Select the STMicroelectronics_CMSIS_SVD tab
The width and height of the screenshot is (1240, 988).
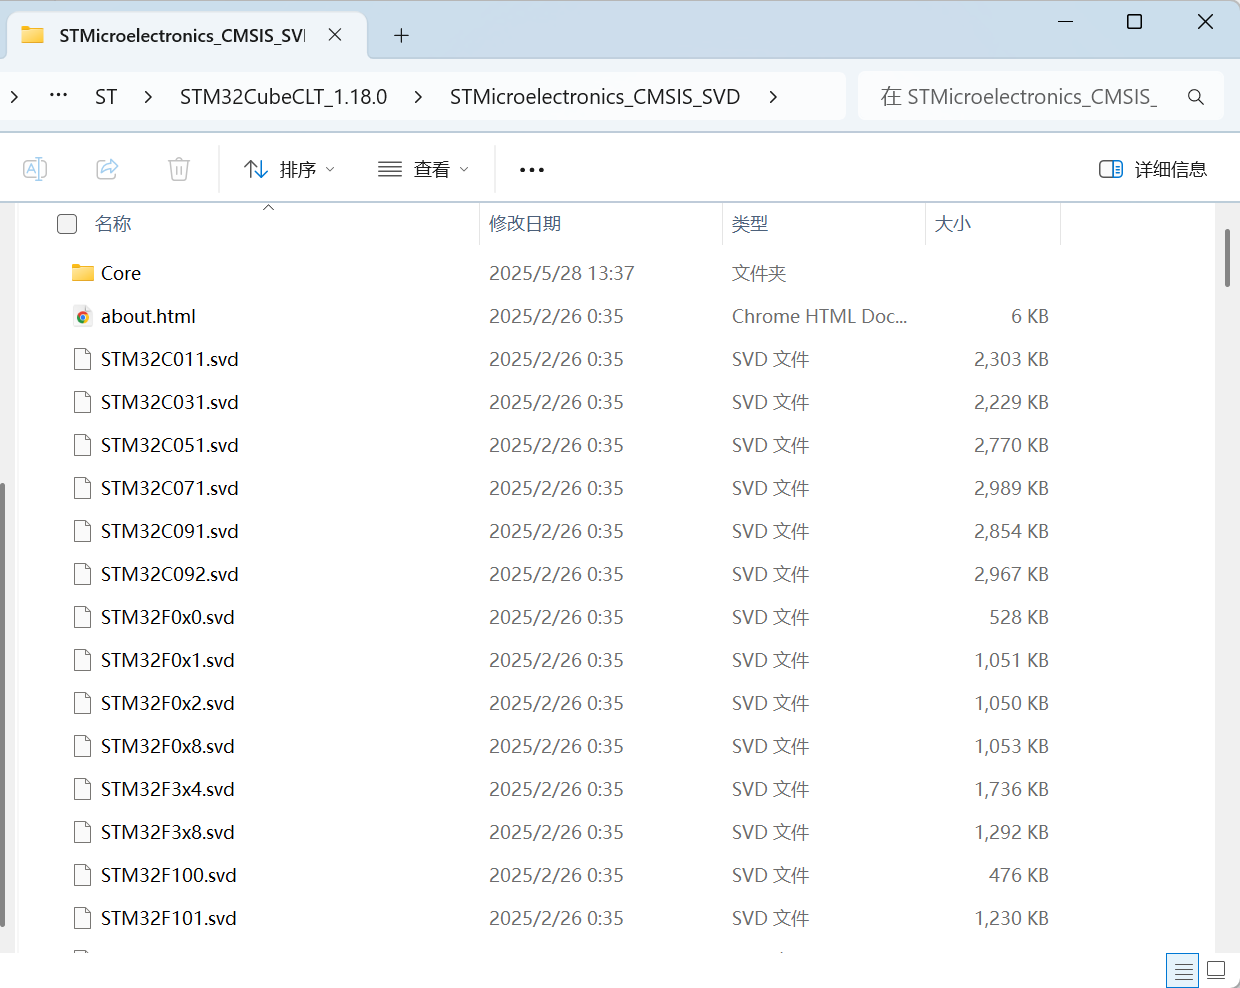187,35
